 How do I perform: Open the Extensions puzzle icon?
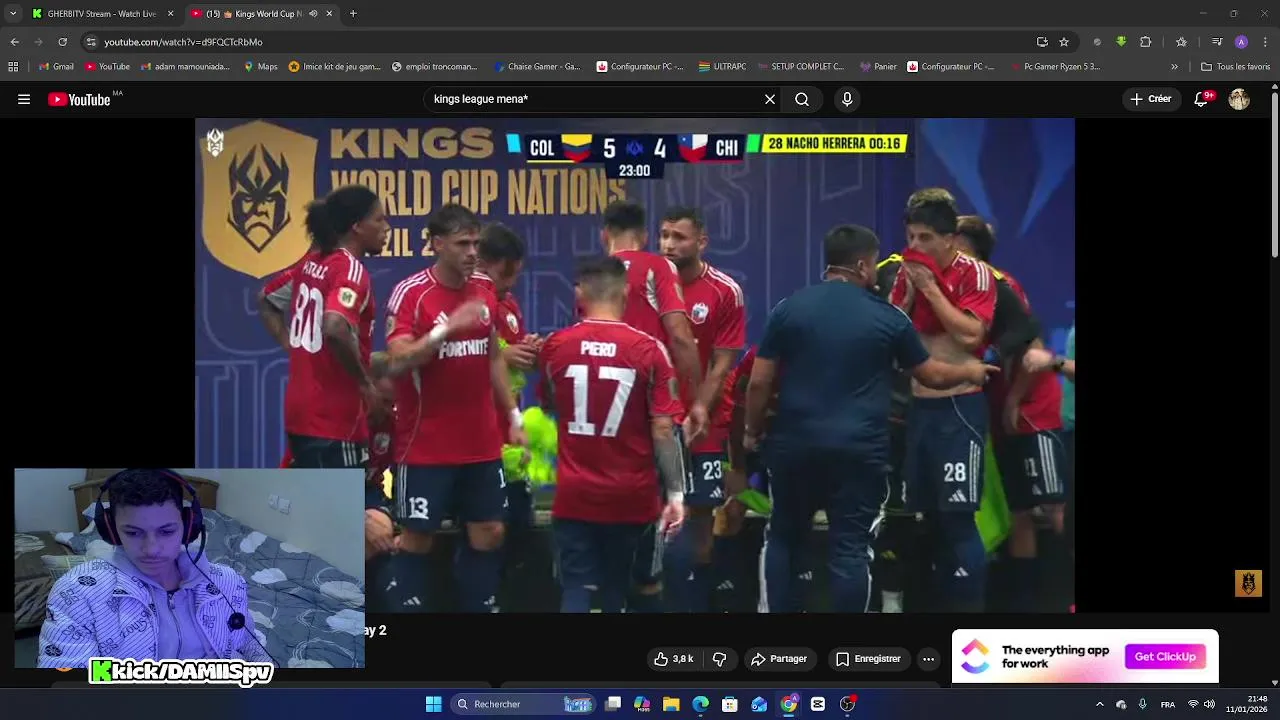point(1146,42)
